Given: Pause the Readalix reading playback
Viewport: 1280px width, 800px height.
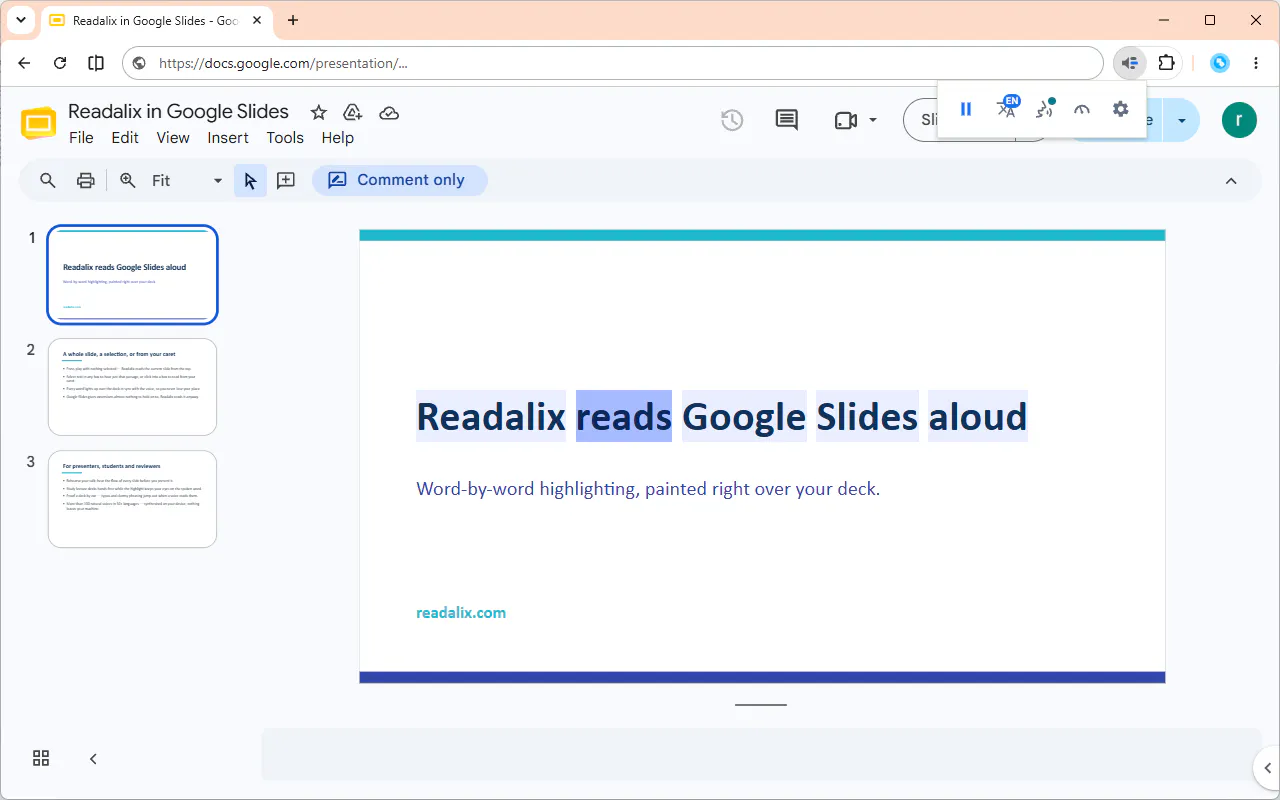Looking at the screenshot, I should (x=966, y=109).
